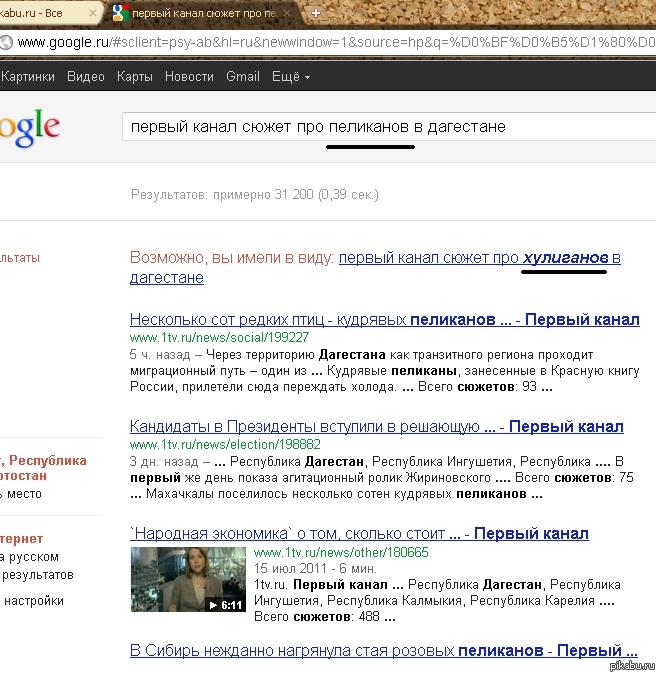Screen dimensions: 656x673
Task: Click inside the Google search query field
Action: [x=389, y=127]
